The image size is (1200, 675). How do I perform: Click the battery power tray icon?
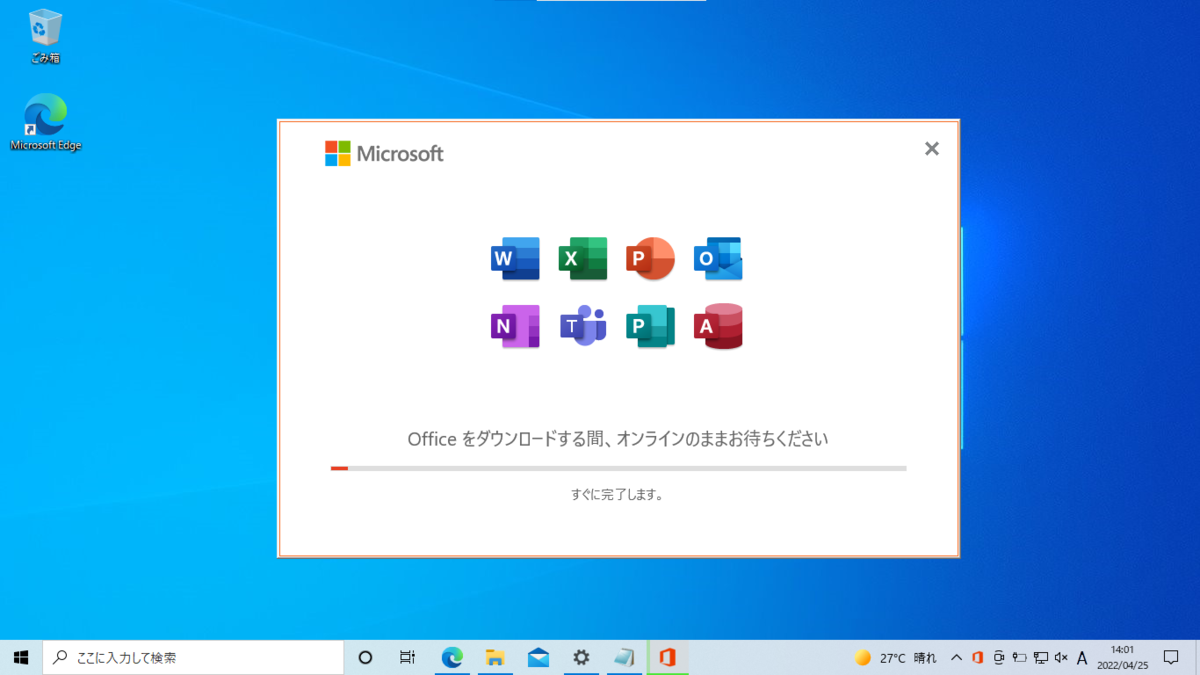pyautogui.click(x=1020, y=657)
